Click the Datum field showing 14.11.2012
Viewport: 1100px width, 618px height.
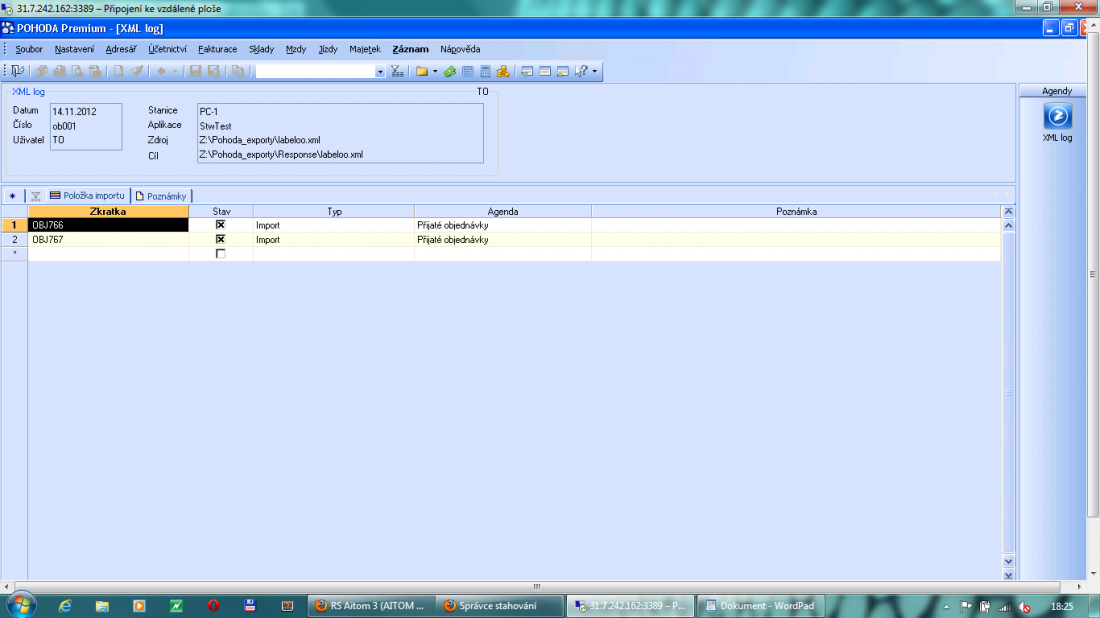pyautogui.click(x=85, y=111)
